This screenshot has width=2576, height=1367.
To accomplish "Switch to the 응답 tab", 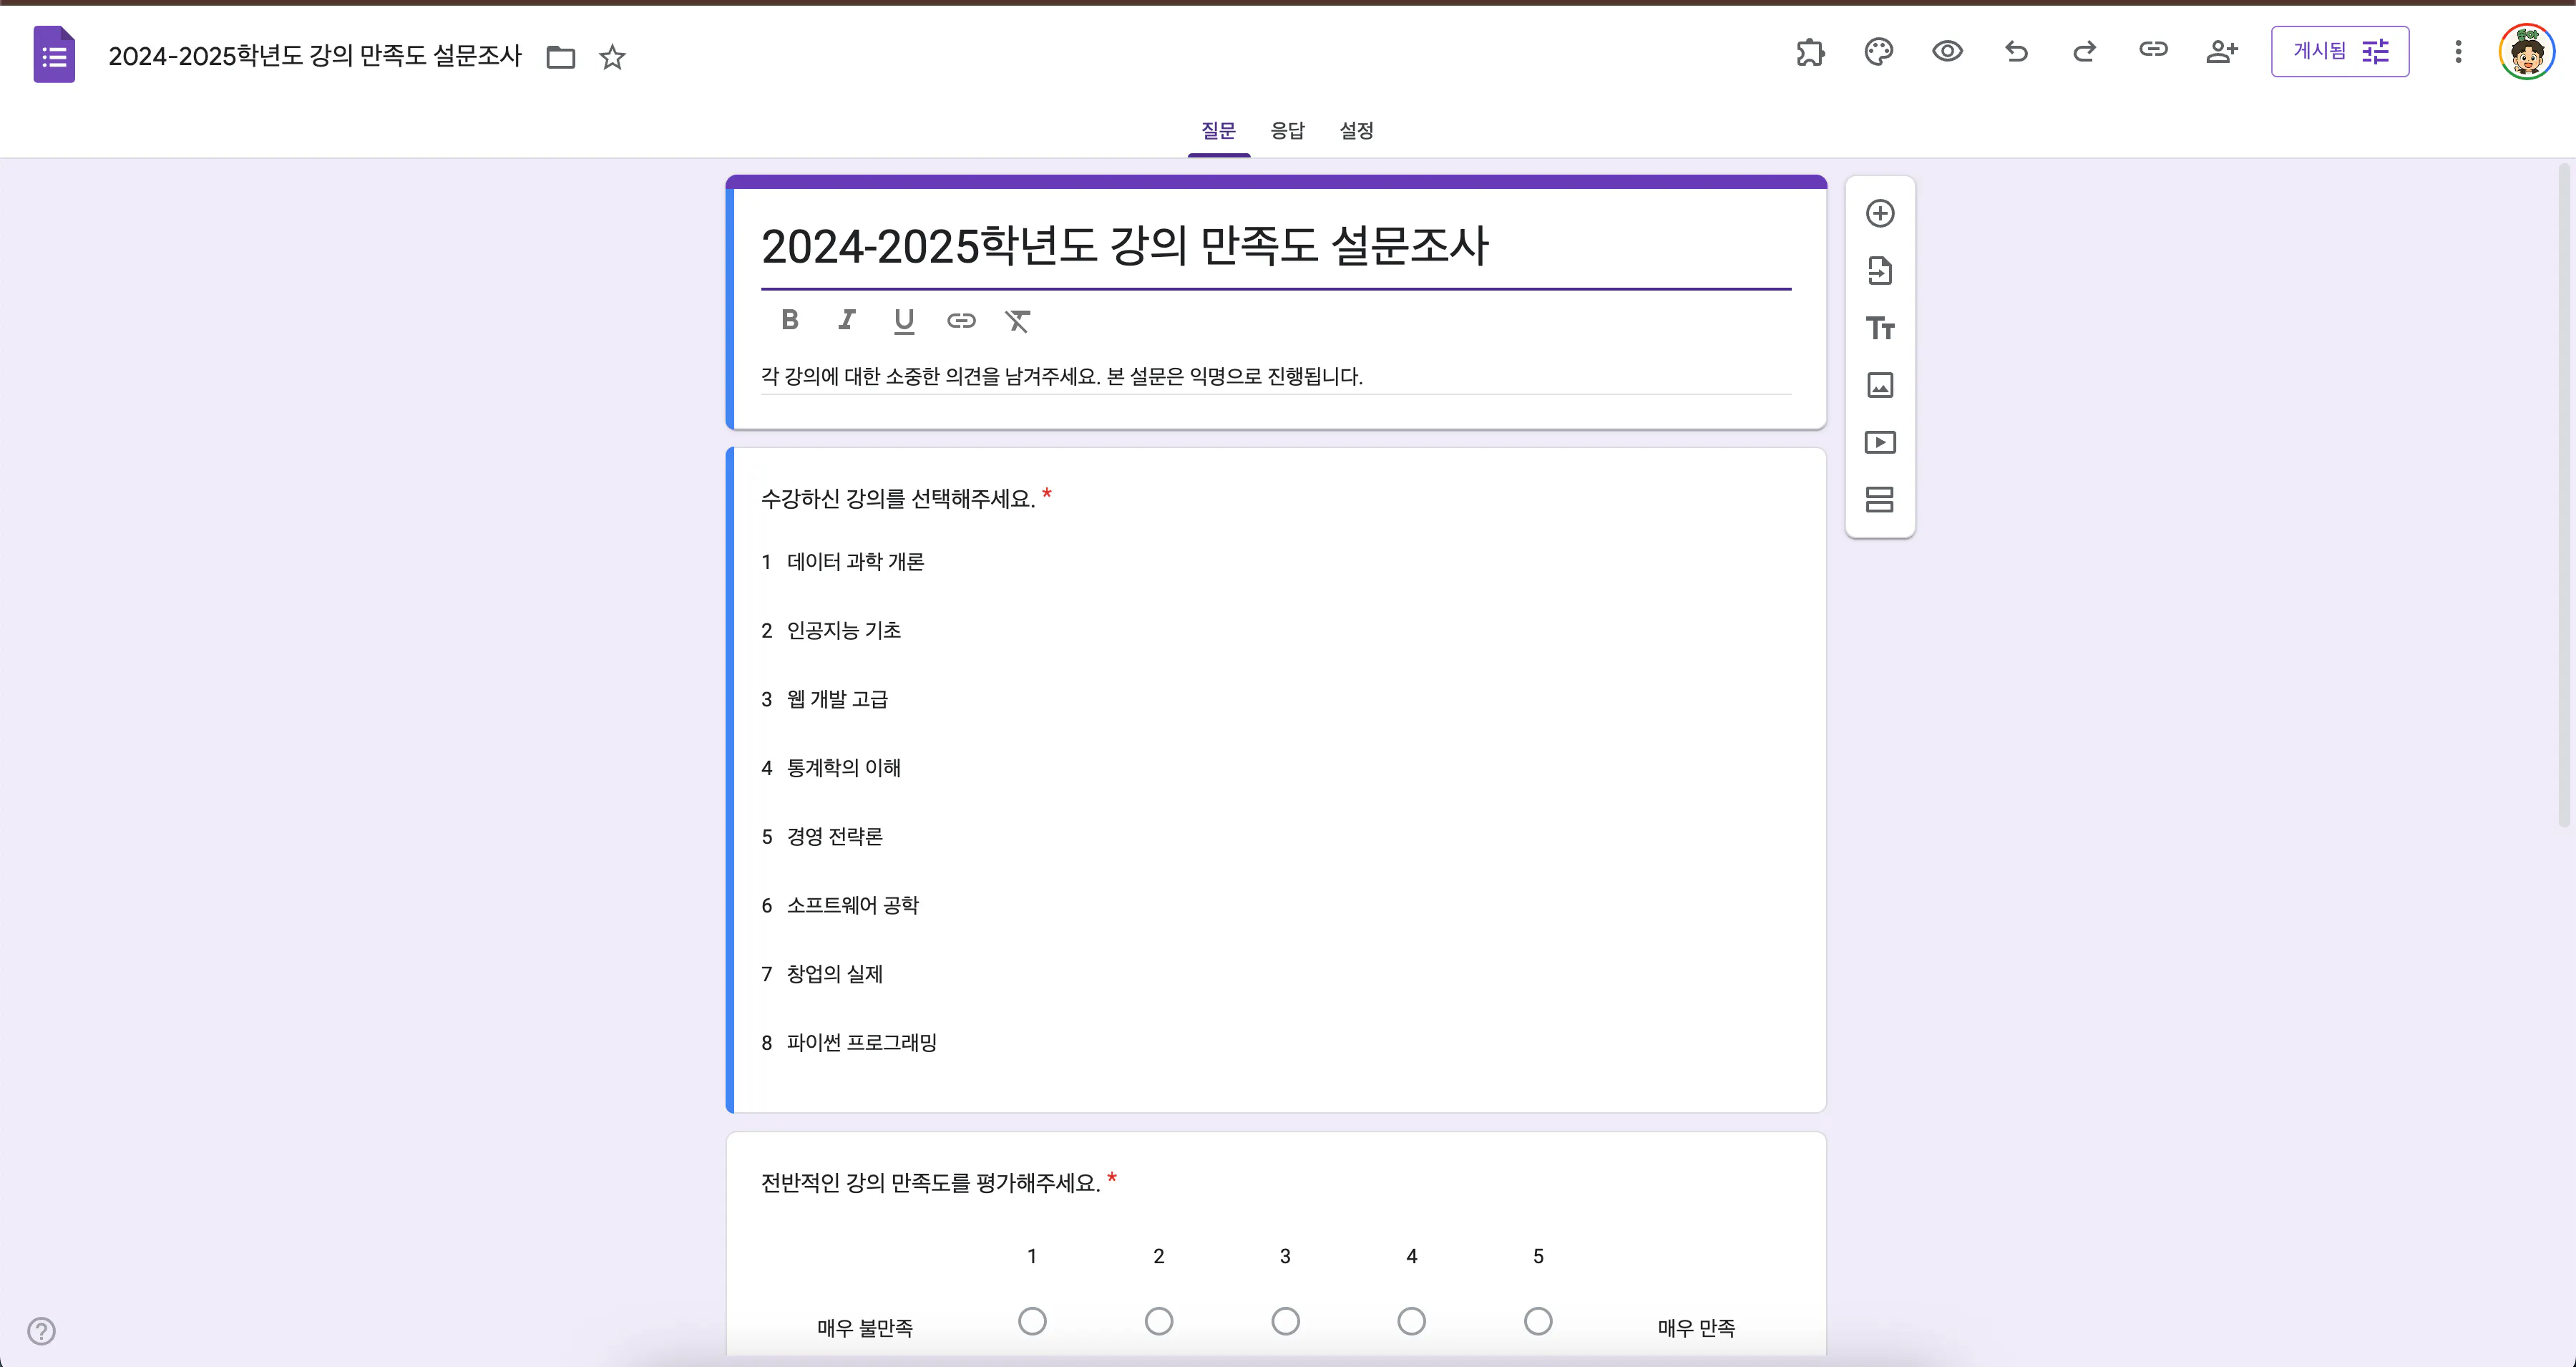I will click(x=1287, y=130).
